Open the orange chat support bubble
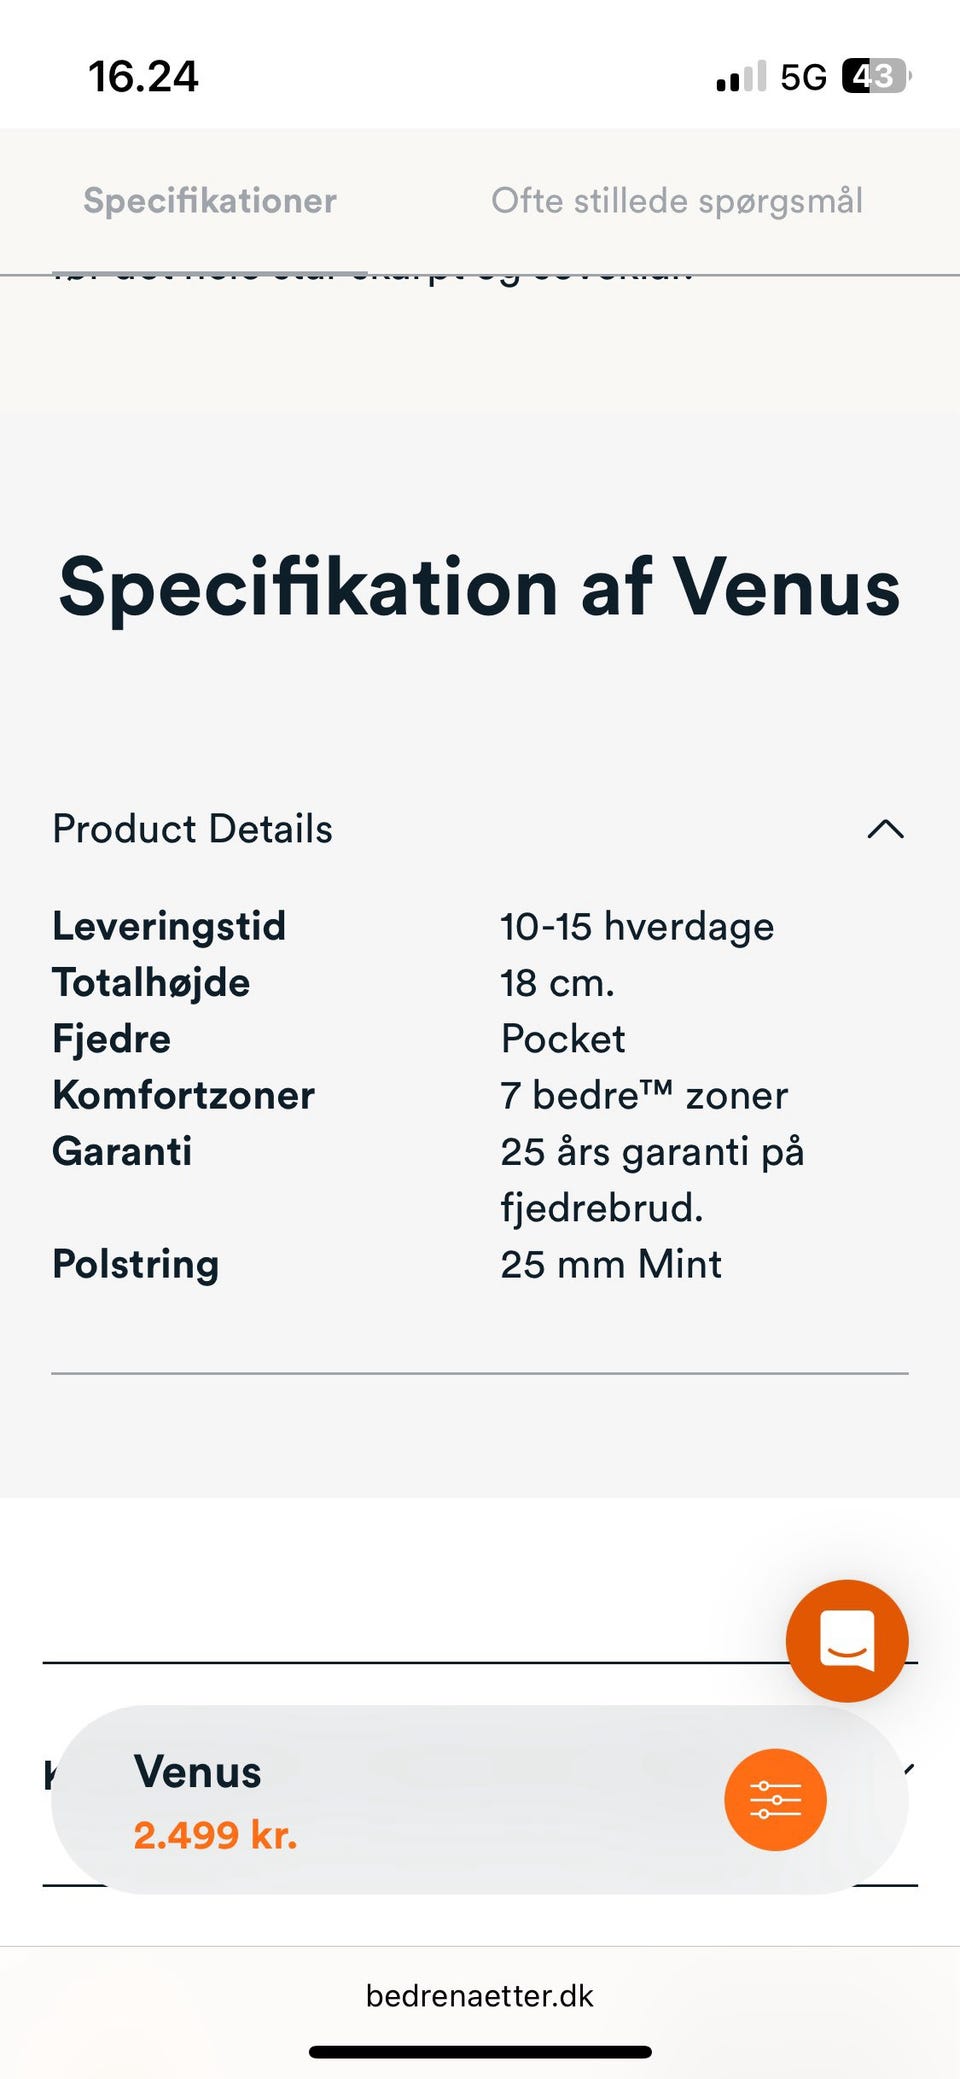This screenshot has width=960, height=2079. click(847, 1640)
